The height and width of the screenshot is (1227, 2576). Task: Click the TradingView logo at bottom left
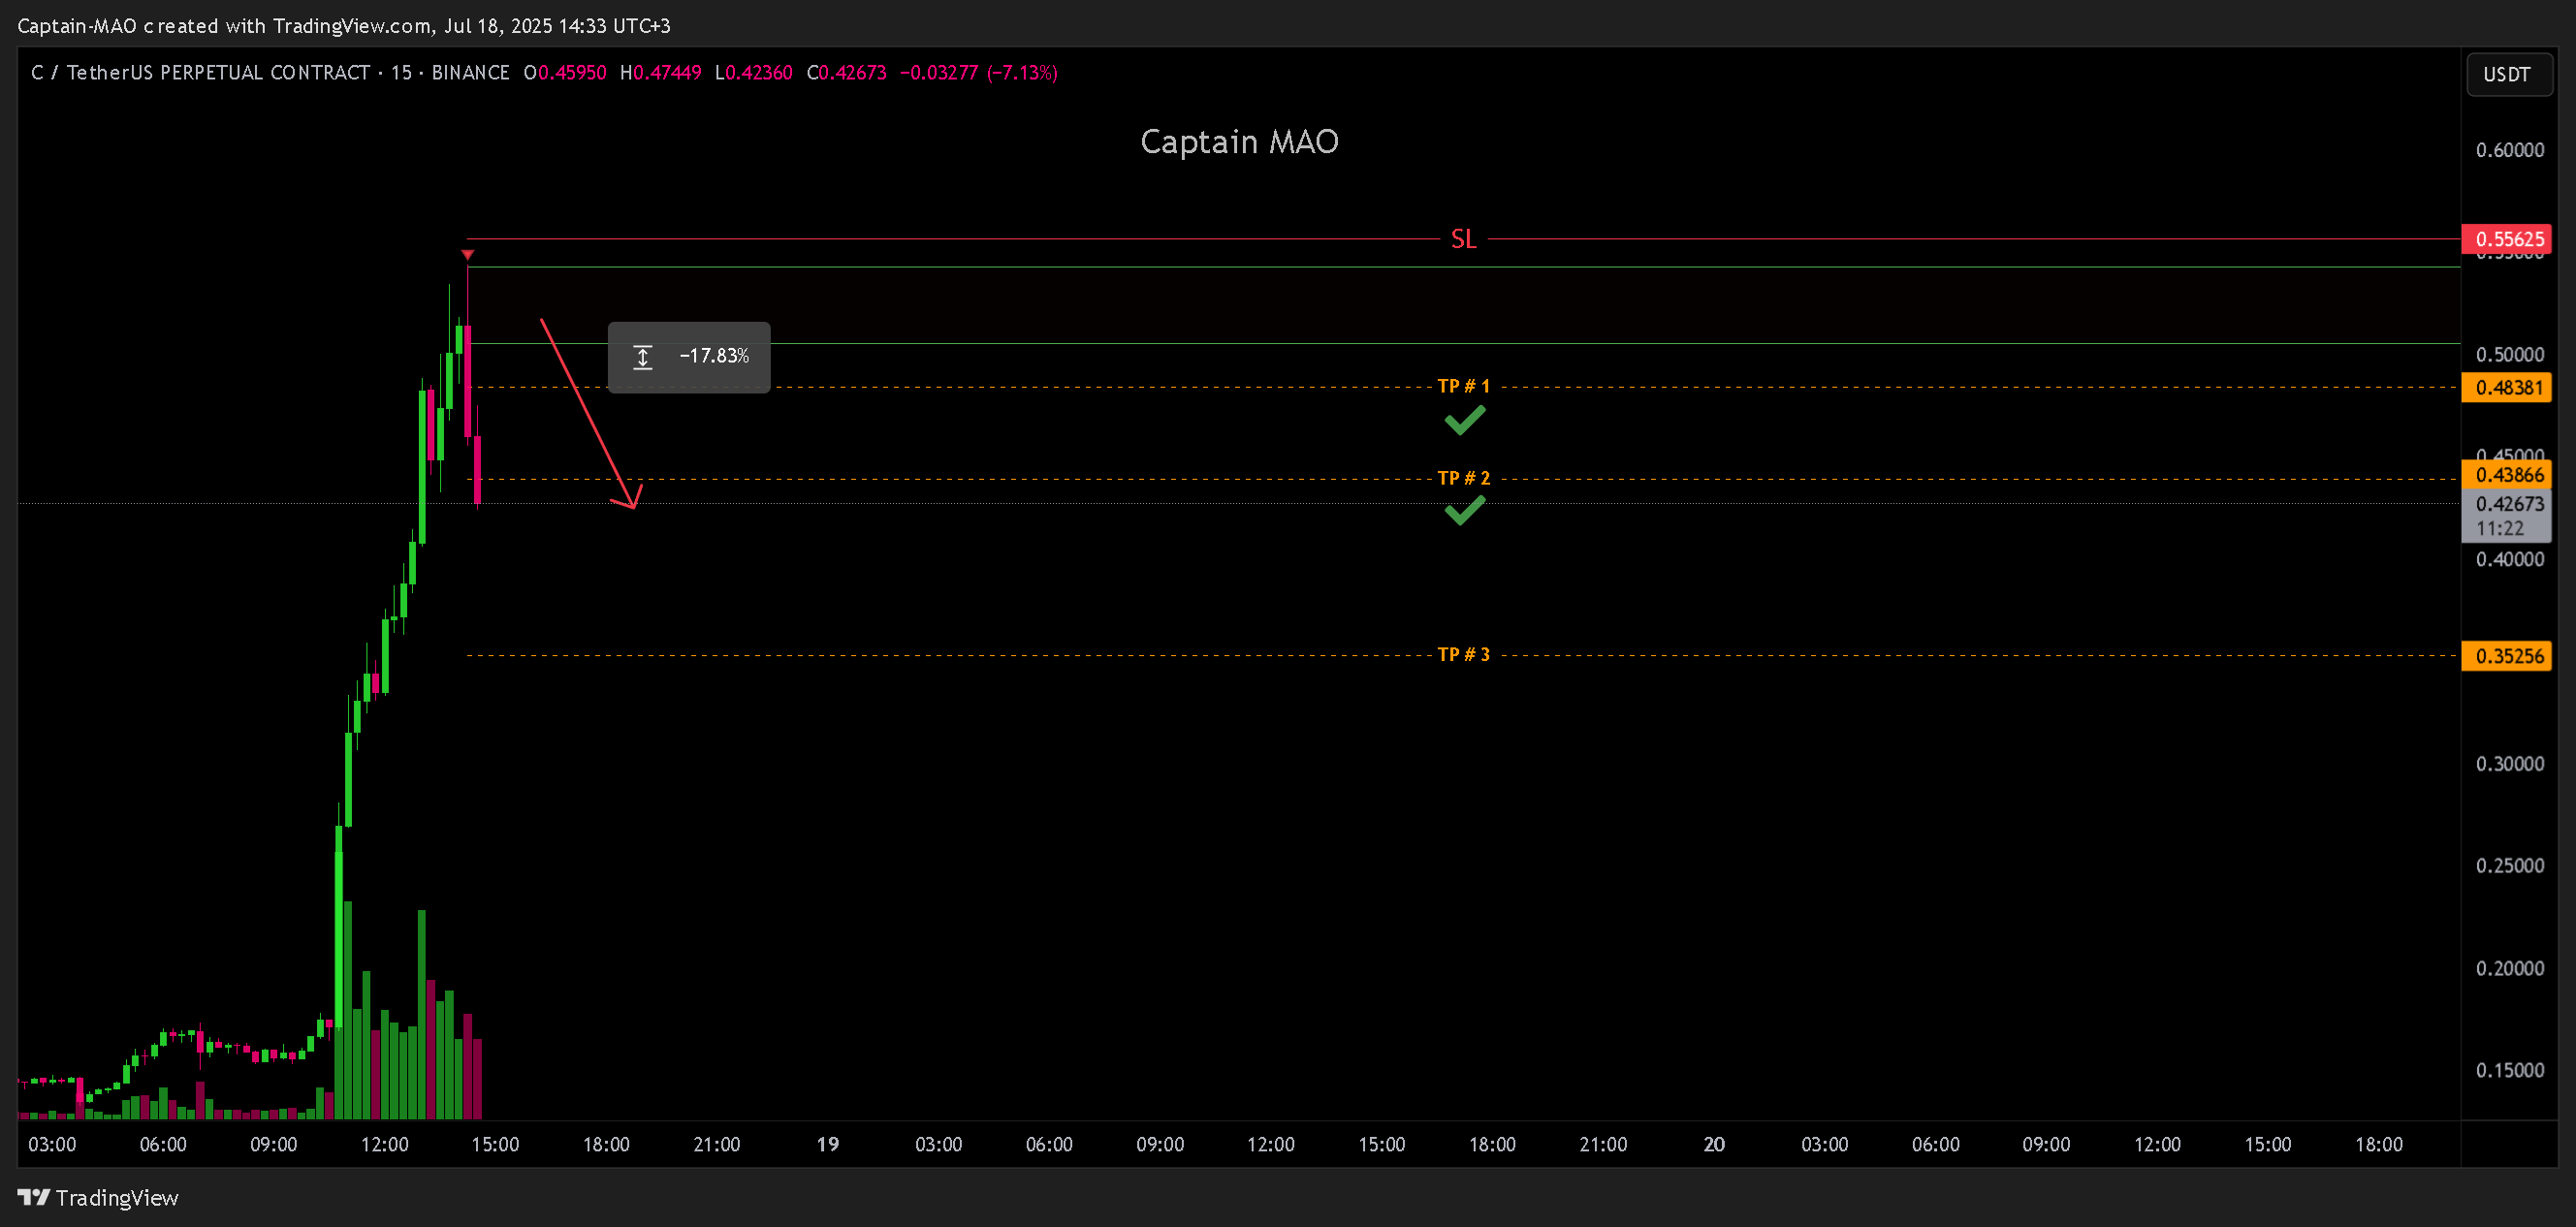[98, 1197]
